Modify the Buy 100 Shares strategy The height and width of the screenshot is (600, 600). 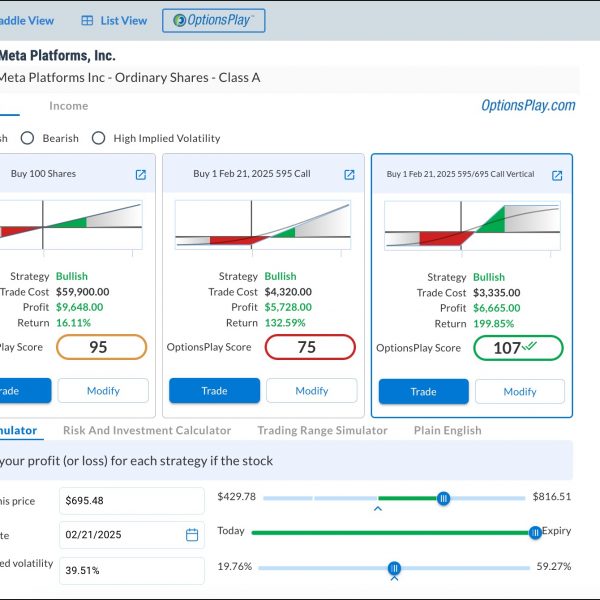click(x=103, y=391)
